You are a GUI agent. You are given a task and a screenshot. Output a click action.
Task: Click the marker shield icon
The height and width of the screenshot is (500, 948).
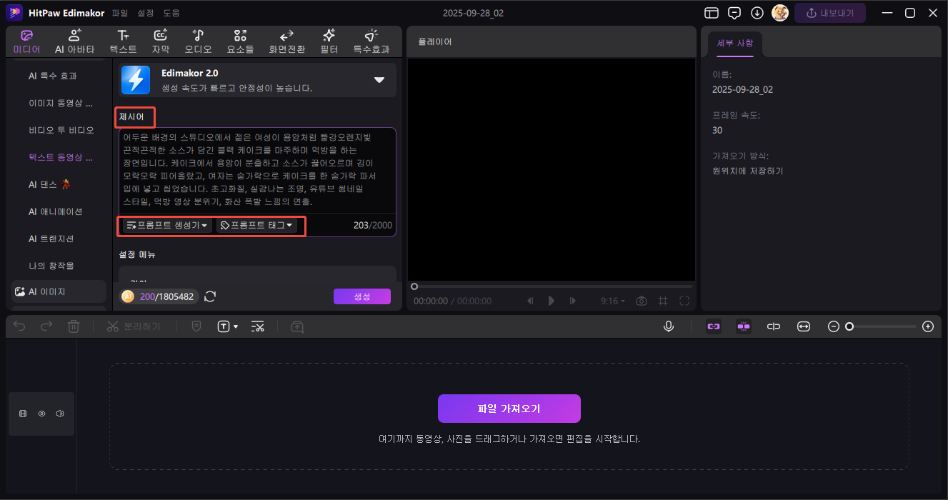pos(196,326)
